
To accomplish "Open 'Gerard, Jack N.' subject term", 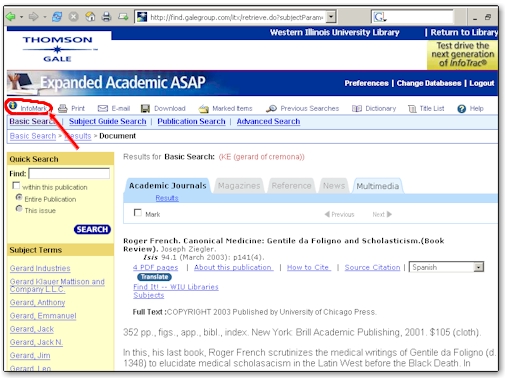I will pos(36,342).
